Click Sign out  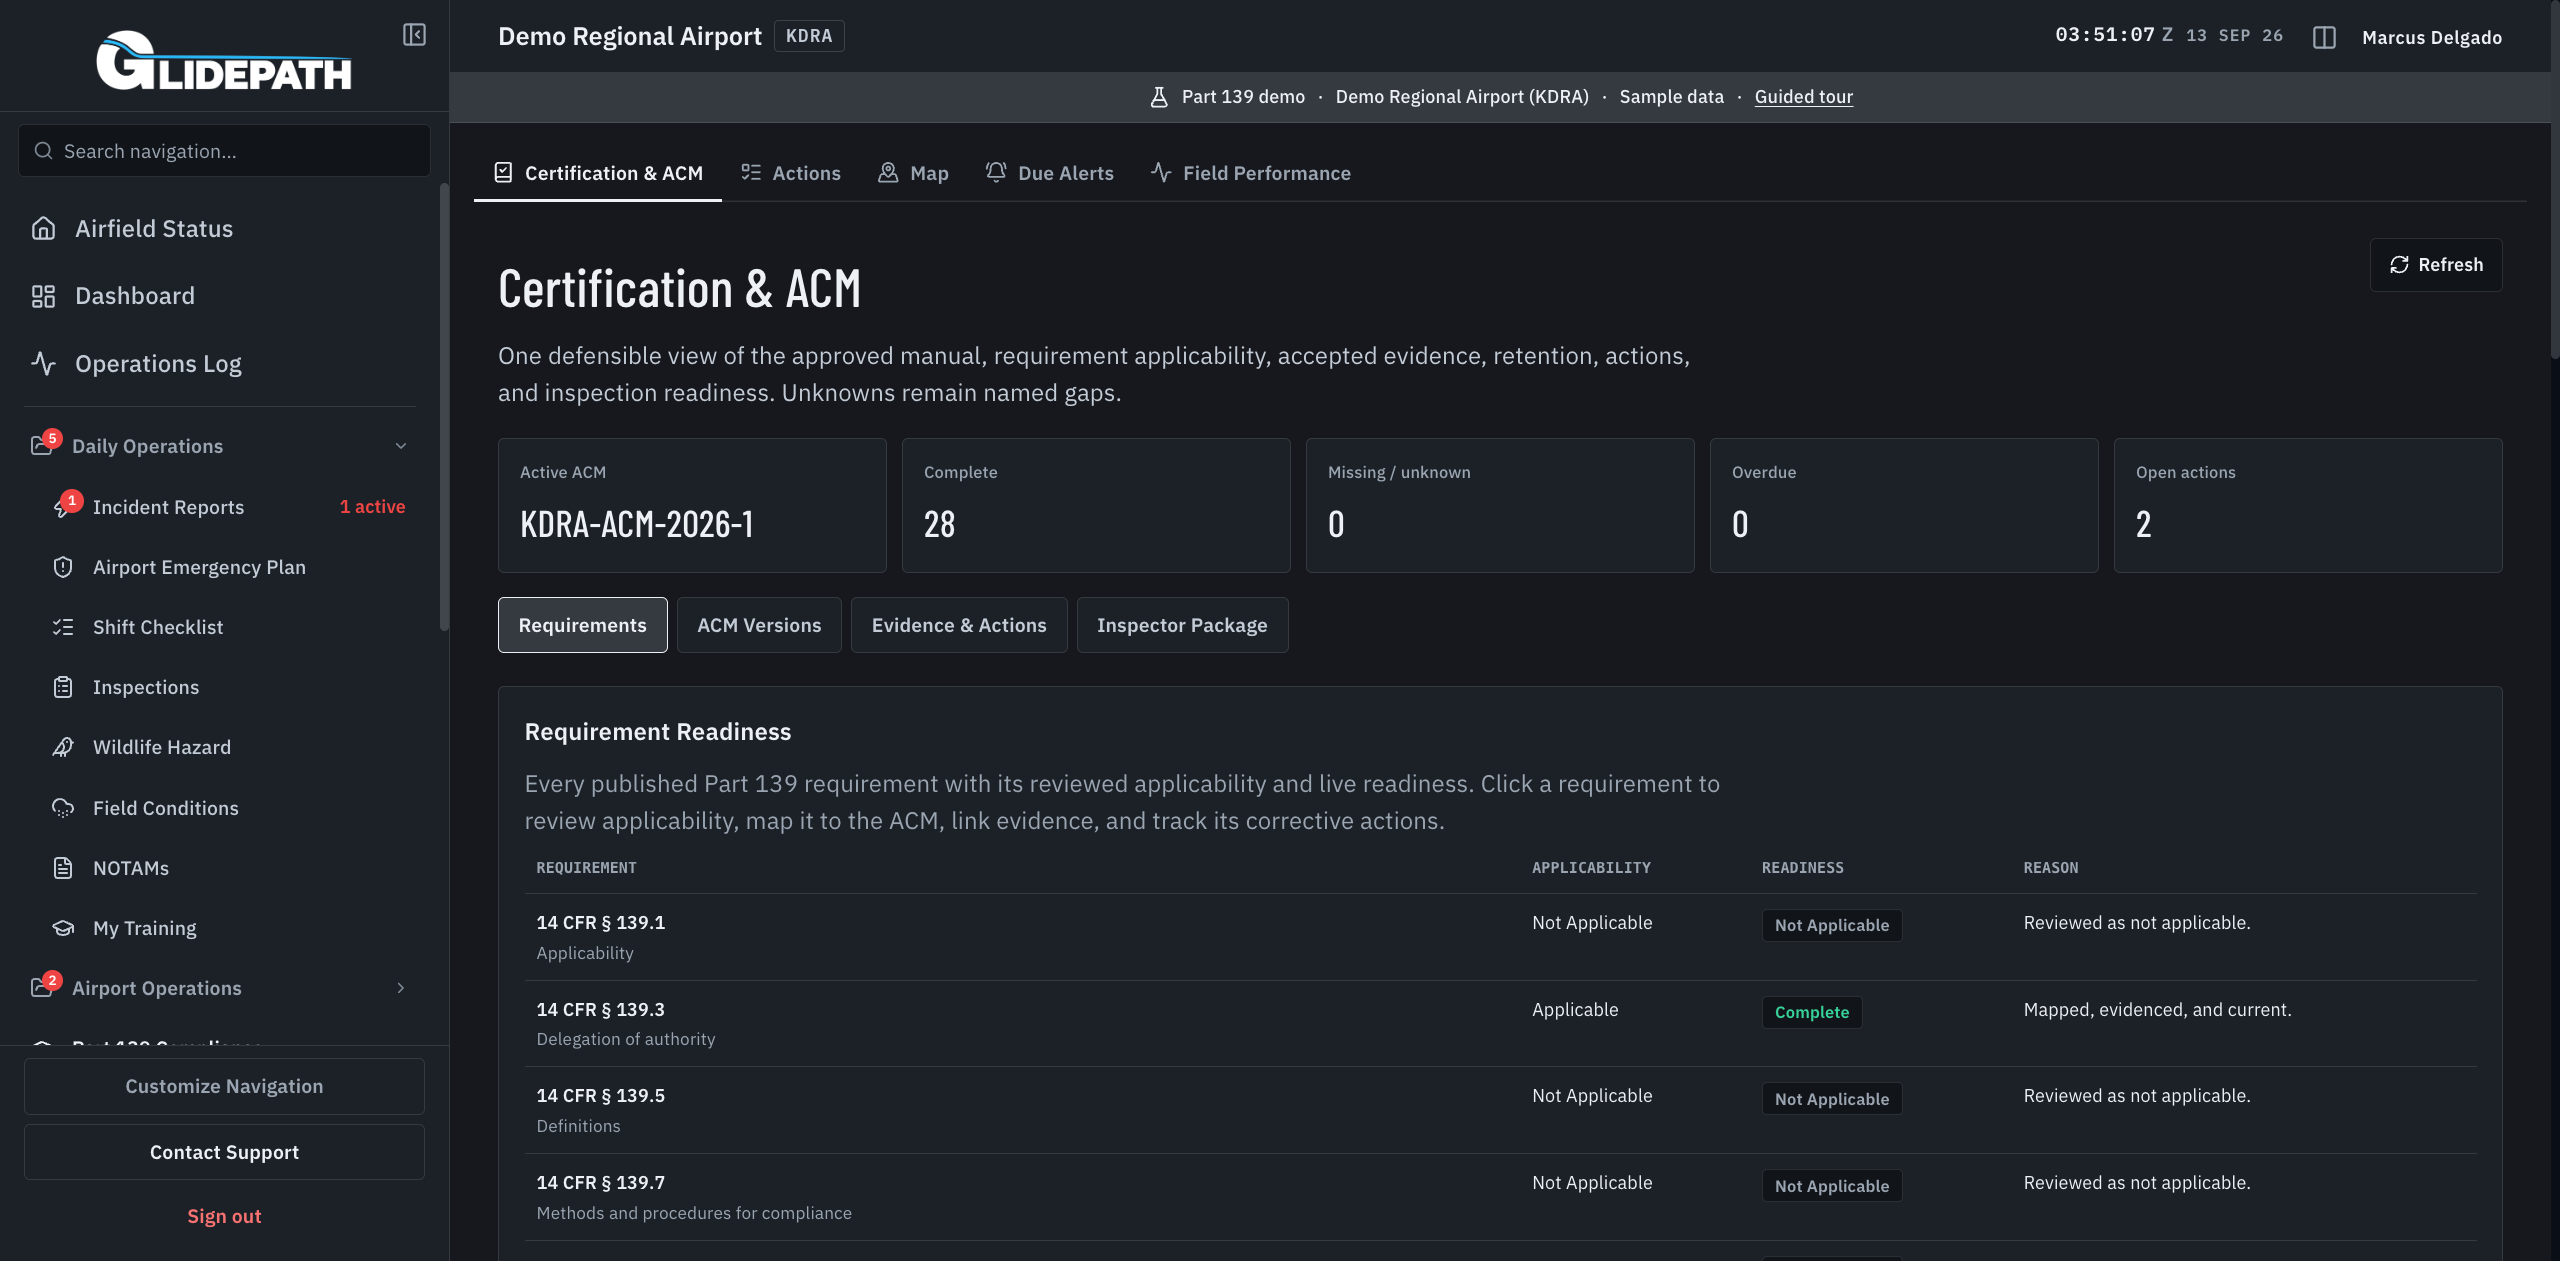tap(224, 1216)
